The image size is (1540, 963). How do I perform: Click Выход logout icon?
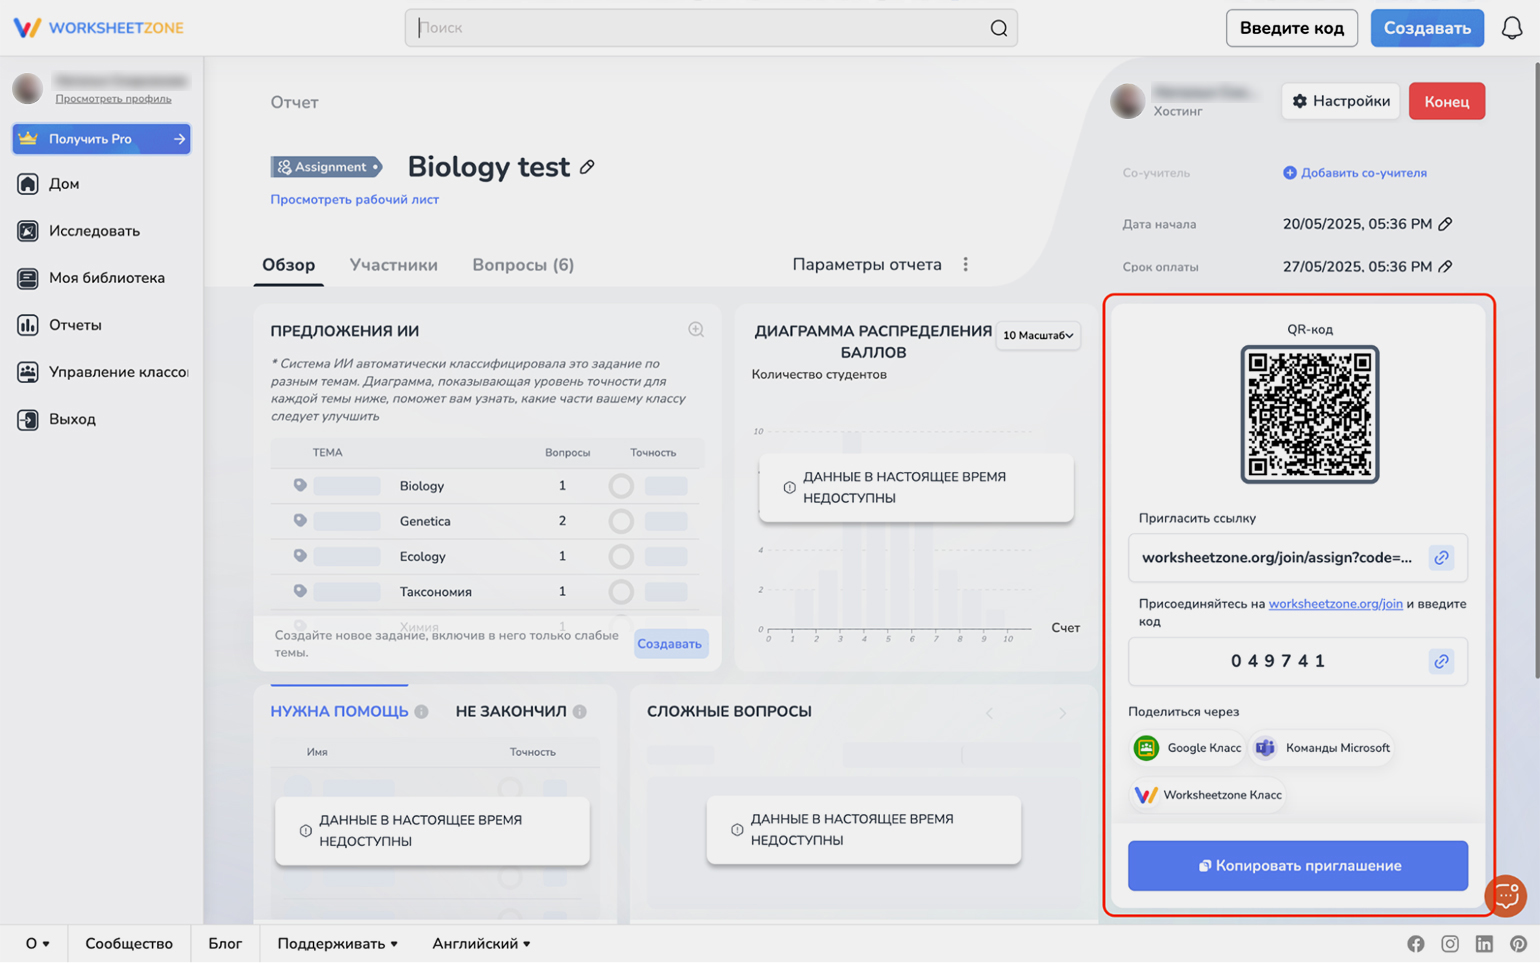(x=28, y=419)
